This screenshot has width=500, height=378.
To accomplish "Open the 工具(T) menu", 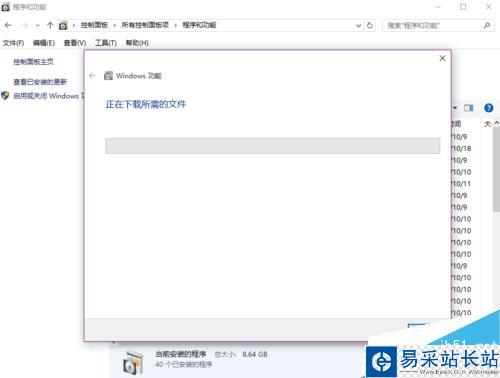I will (x=106, y=43).
